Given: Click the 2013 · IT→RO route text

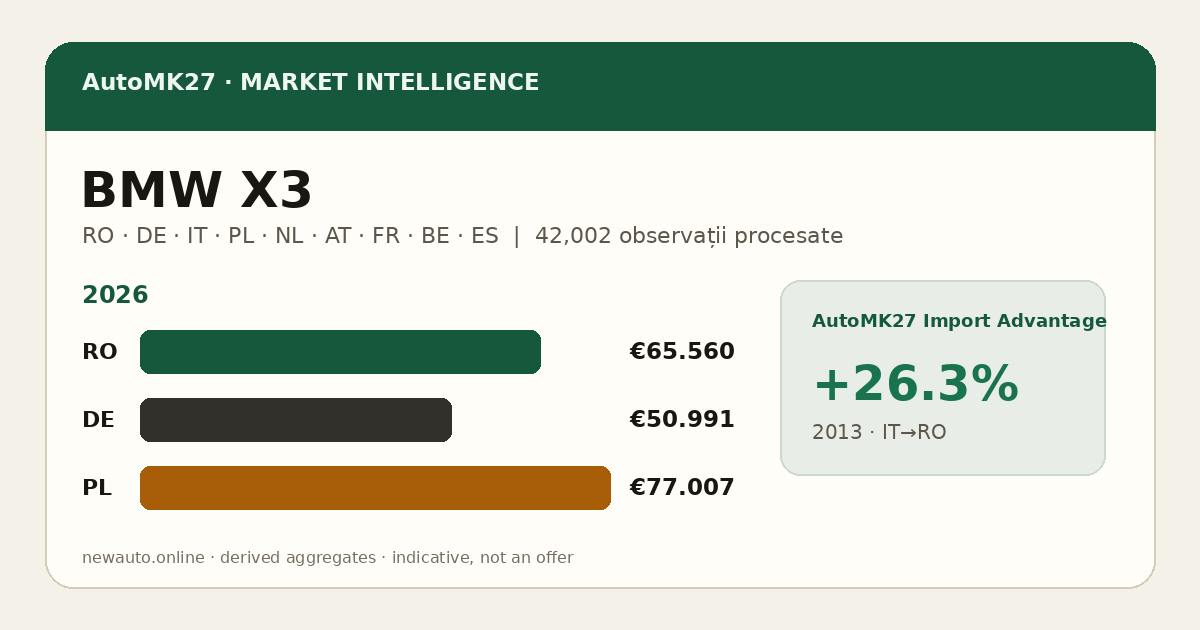Looking at the screenshot, I should pyautogui.click(x=879, y=432).
